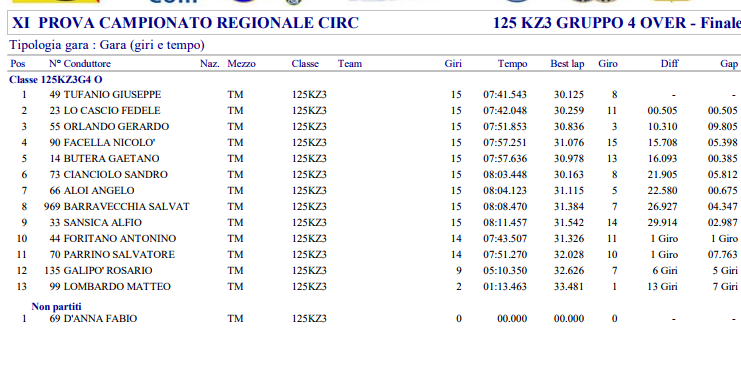The width and height of the screenshot is (741, 370).
Task: Click the Diff value 6 Giri
Action: point(665,271)
